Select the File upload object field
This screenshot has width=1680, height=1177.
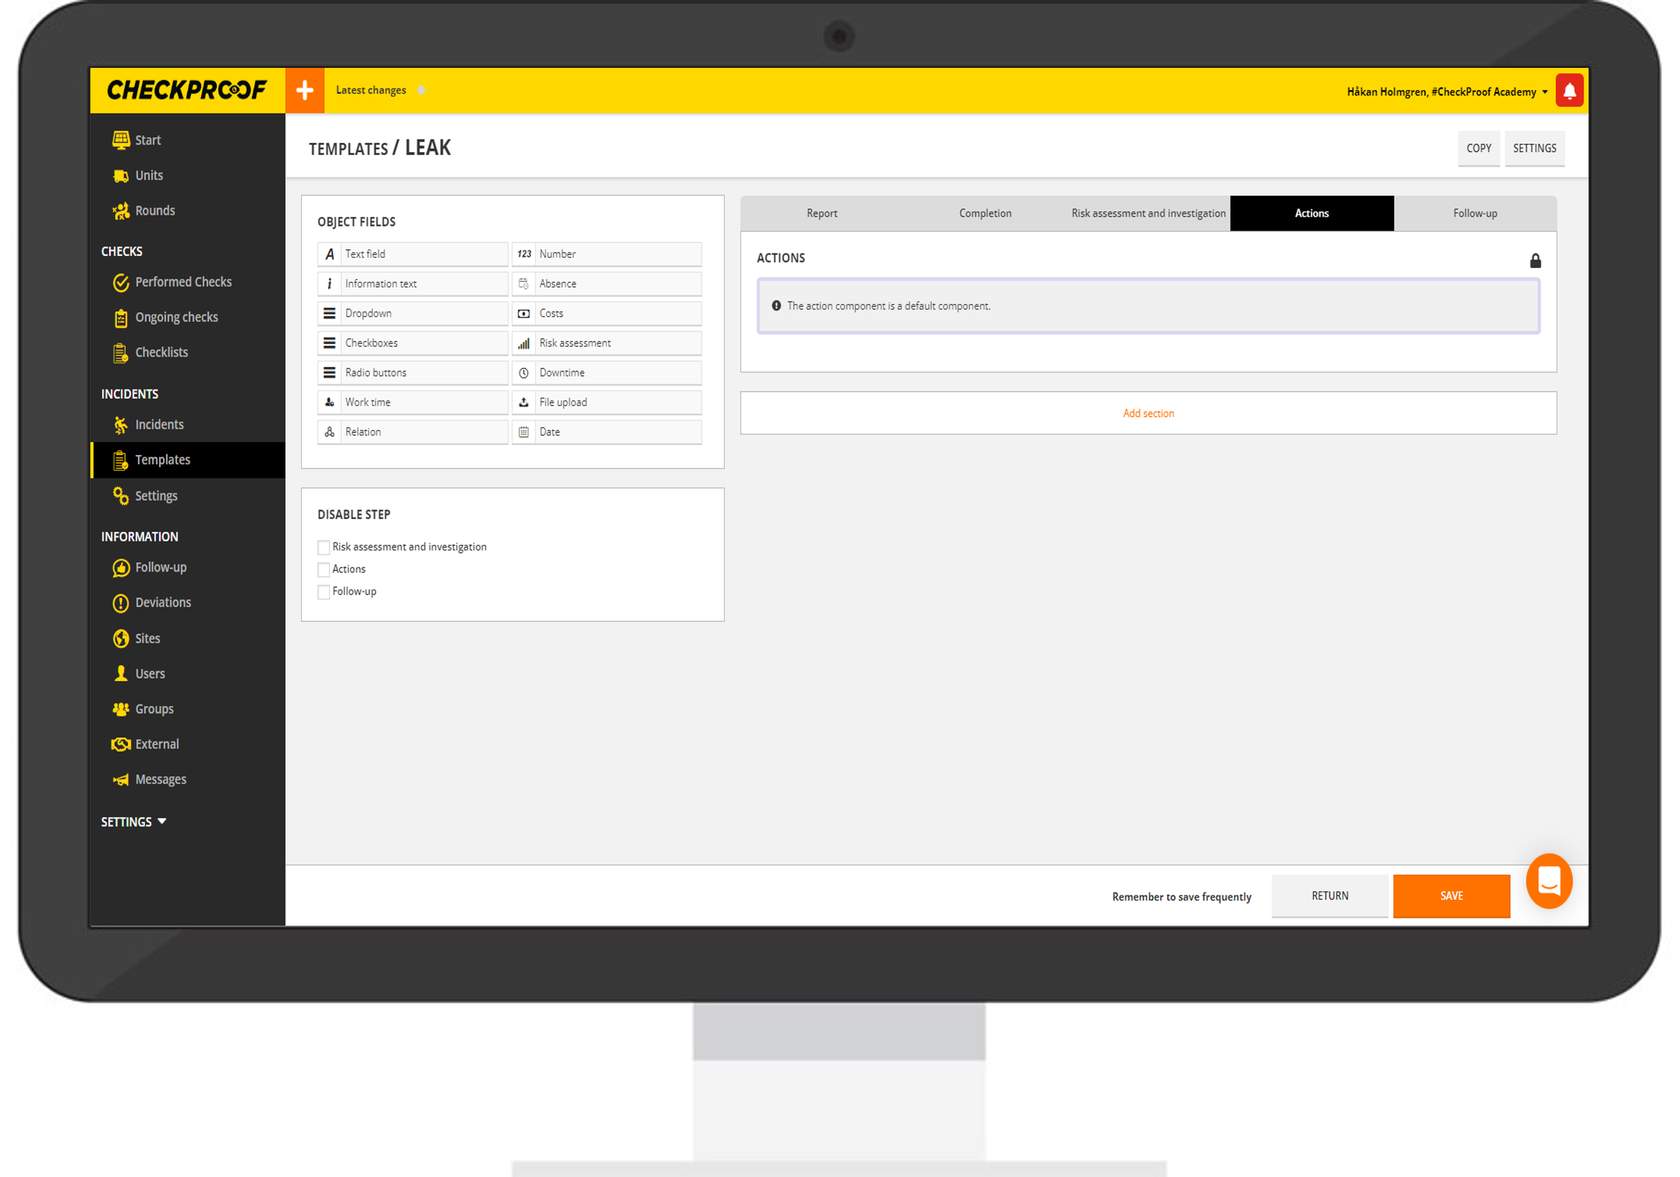[606, 402]
